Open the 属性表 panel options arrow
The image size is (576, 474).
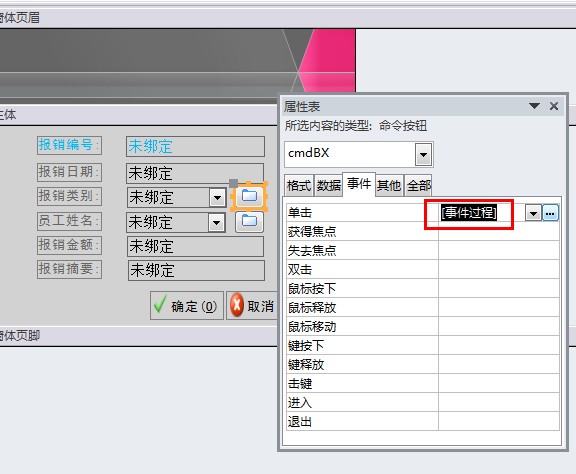click(x=534, y=106)
